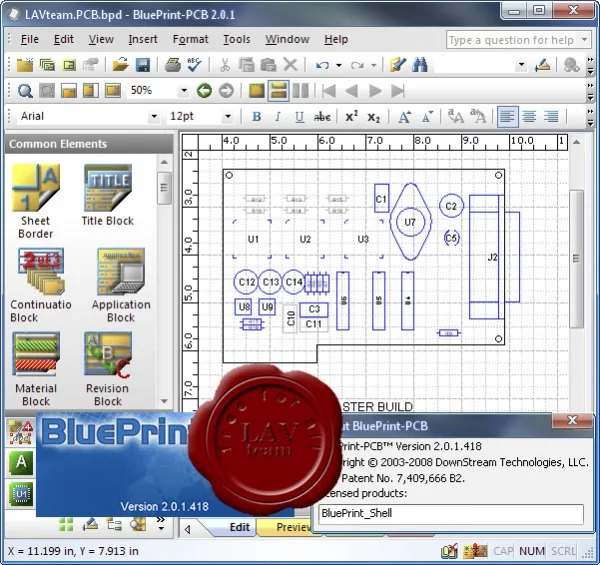Open the Undo history dropdown arrow
Viewport: 600px width, 565px height.
[339, 65]
